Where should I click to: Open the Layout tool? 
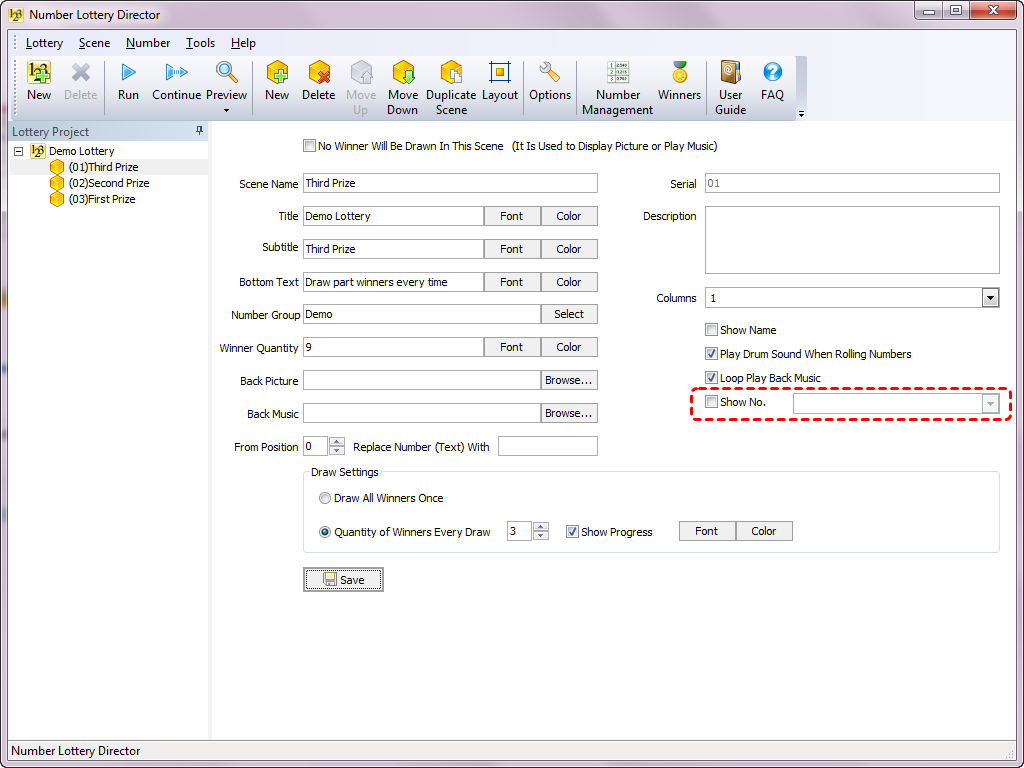pos(499,73)
